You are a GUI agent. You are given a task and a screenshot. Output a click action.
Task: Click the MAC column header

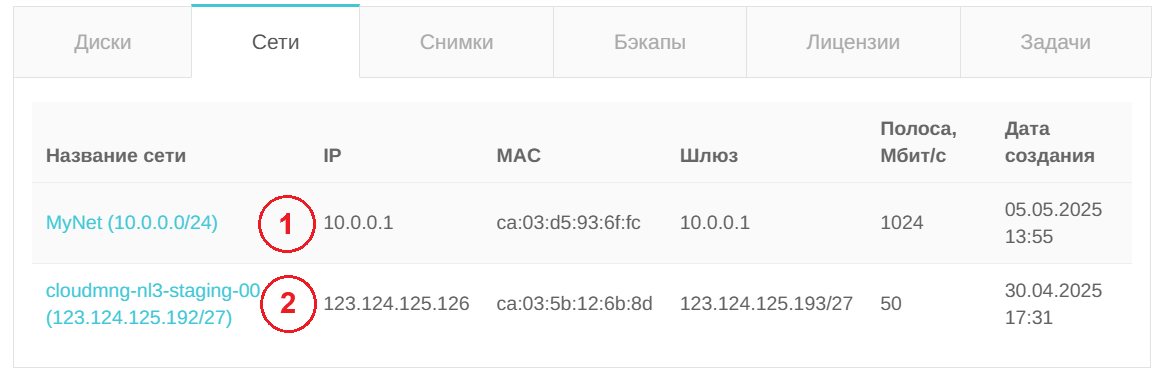point(518,156)
